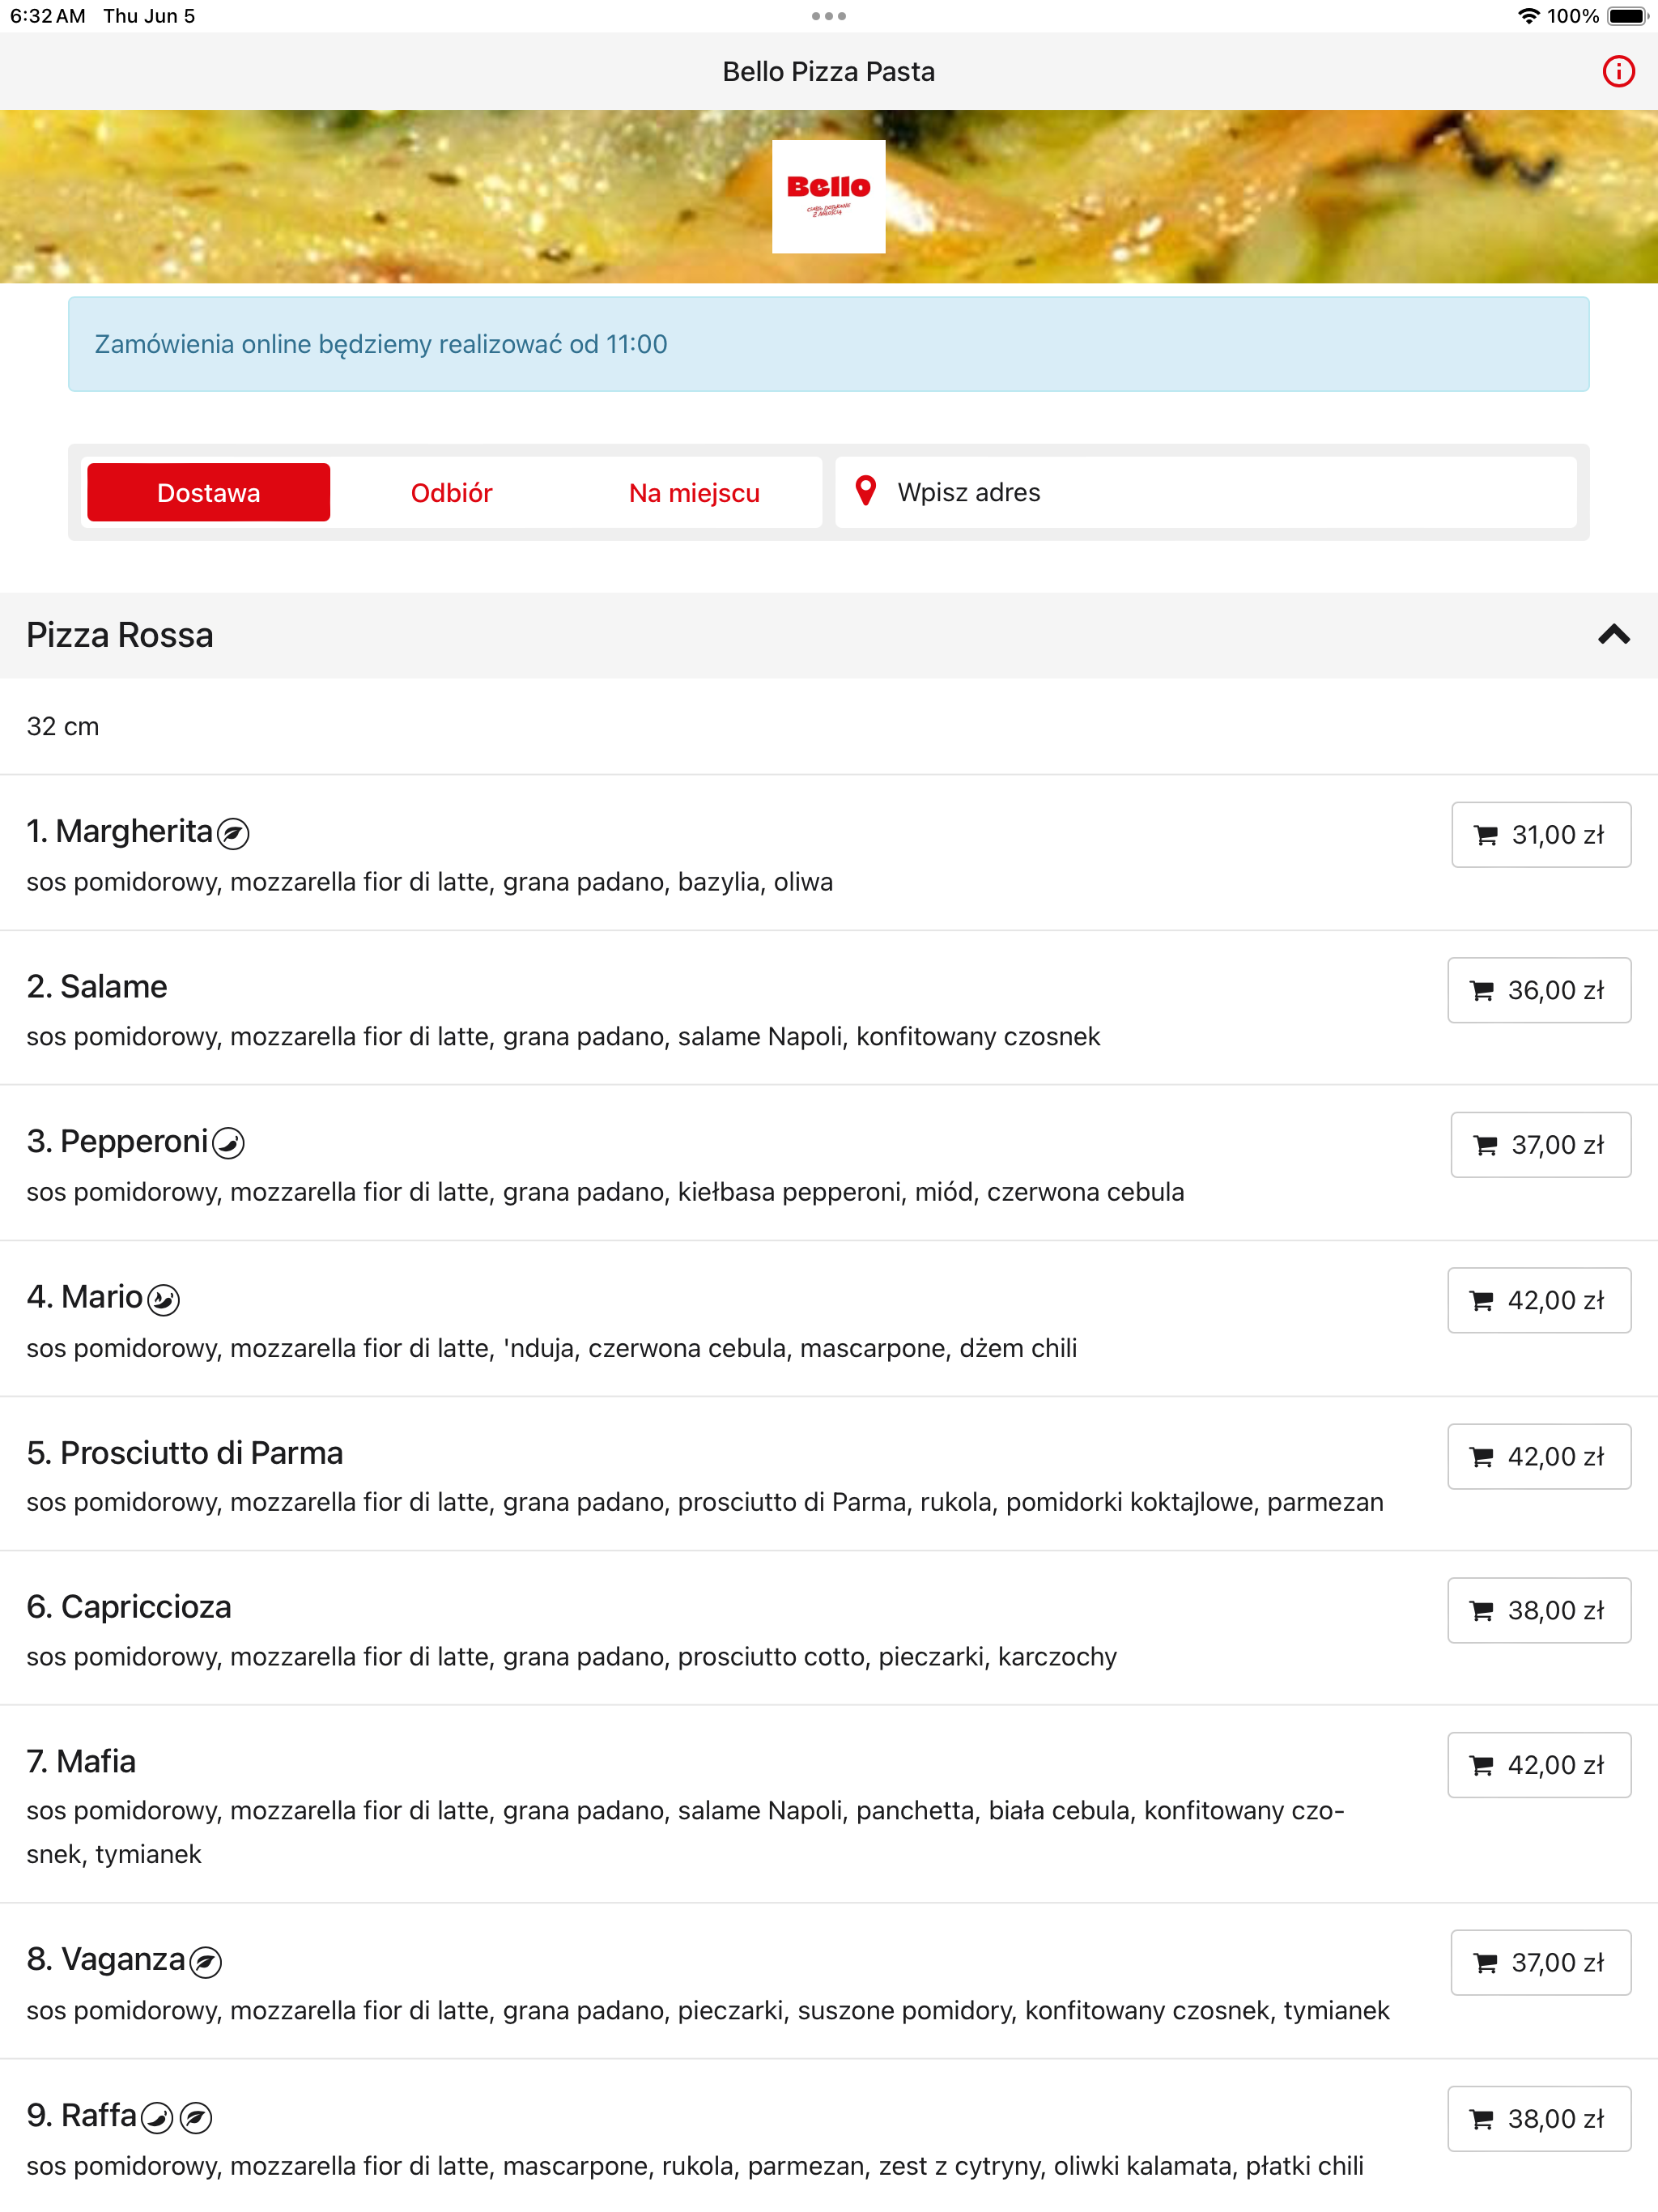Image resolution: width=1658 pixels, height=2212 pixels.
Task: Tap the red location pin icon
Action: [x=866, y=491]
